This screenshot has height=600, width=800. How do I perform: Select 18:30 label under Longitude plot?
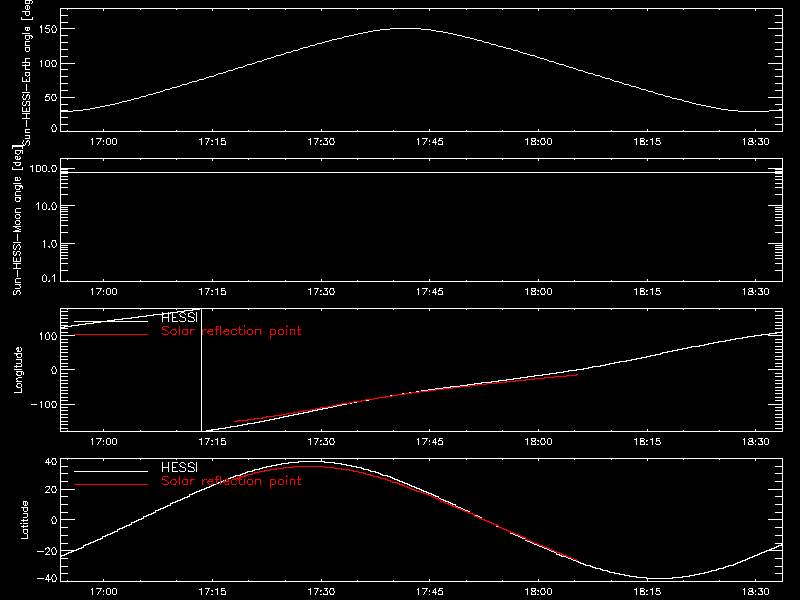click(756, 441)
